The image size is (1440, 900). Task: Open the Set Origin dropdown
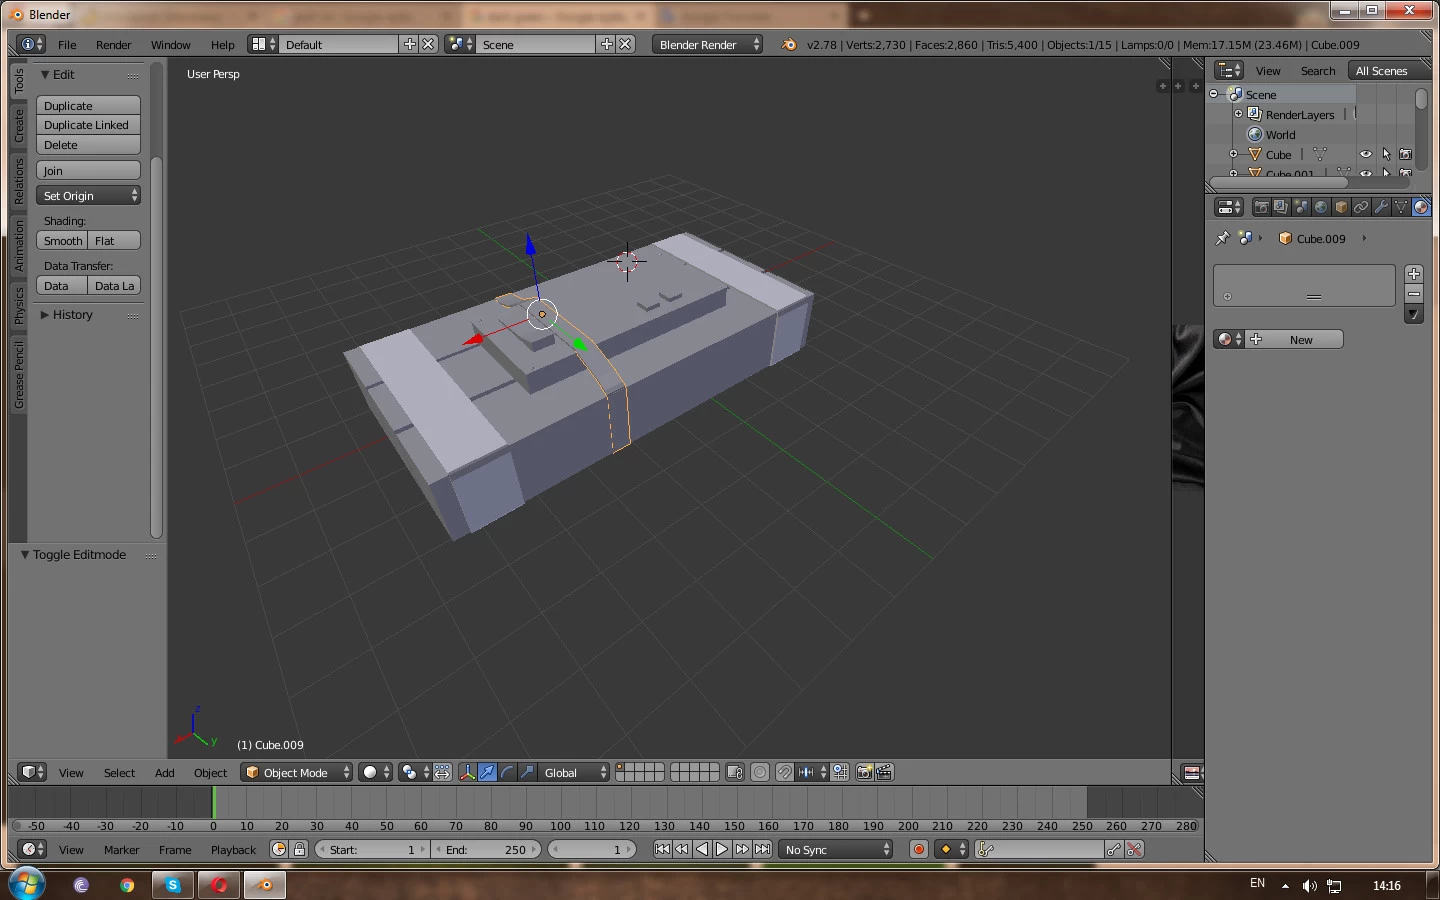tap(88, 195)
